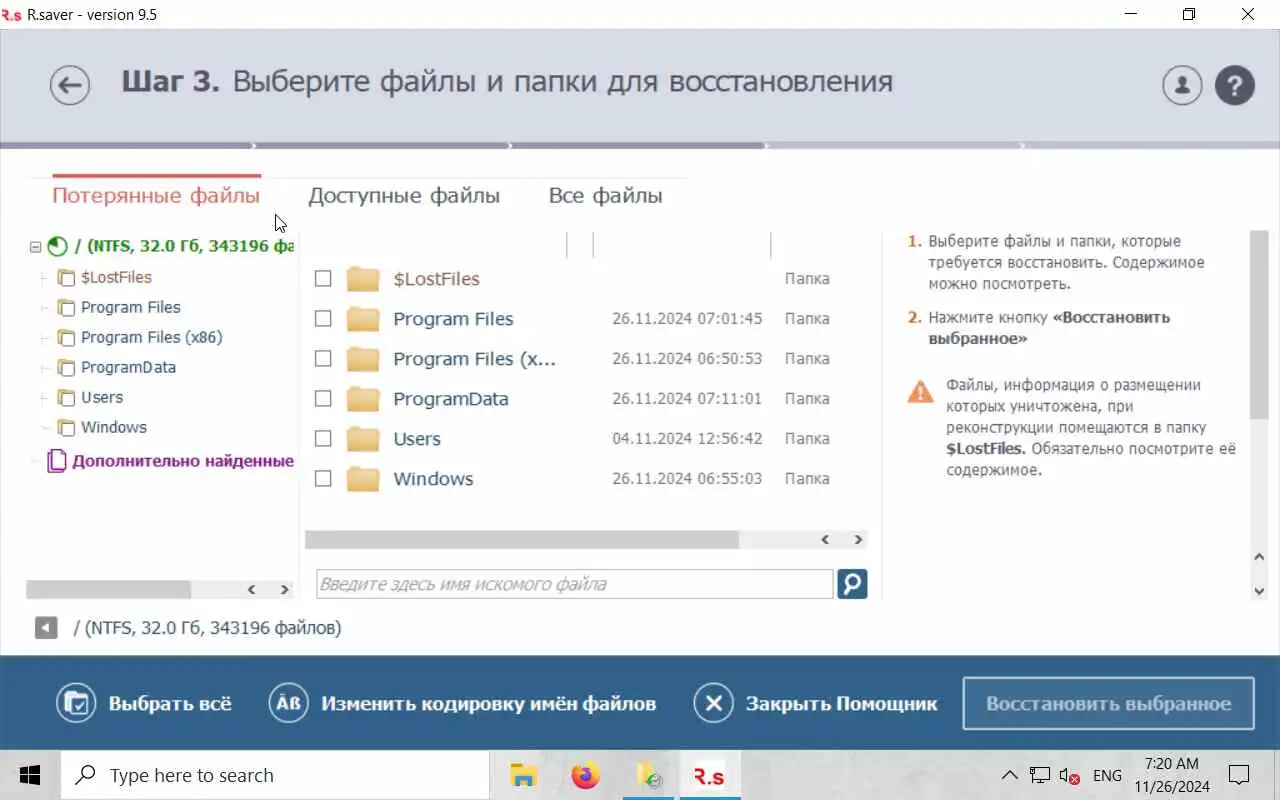Click the Выбрать всё checklist icon
1280x800 pixels.
click(76, 704)
